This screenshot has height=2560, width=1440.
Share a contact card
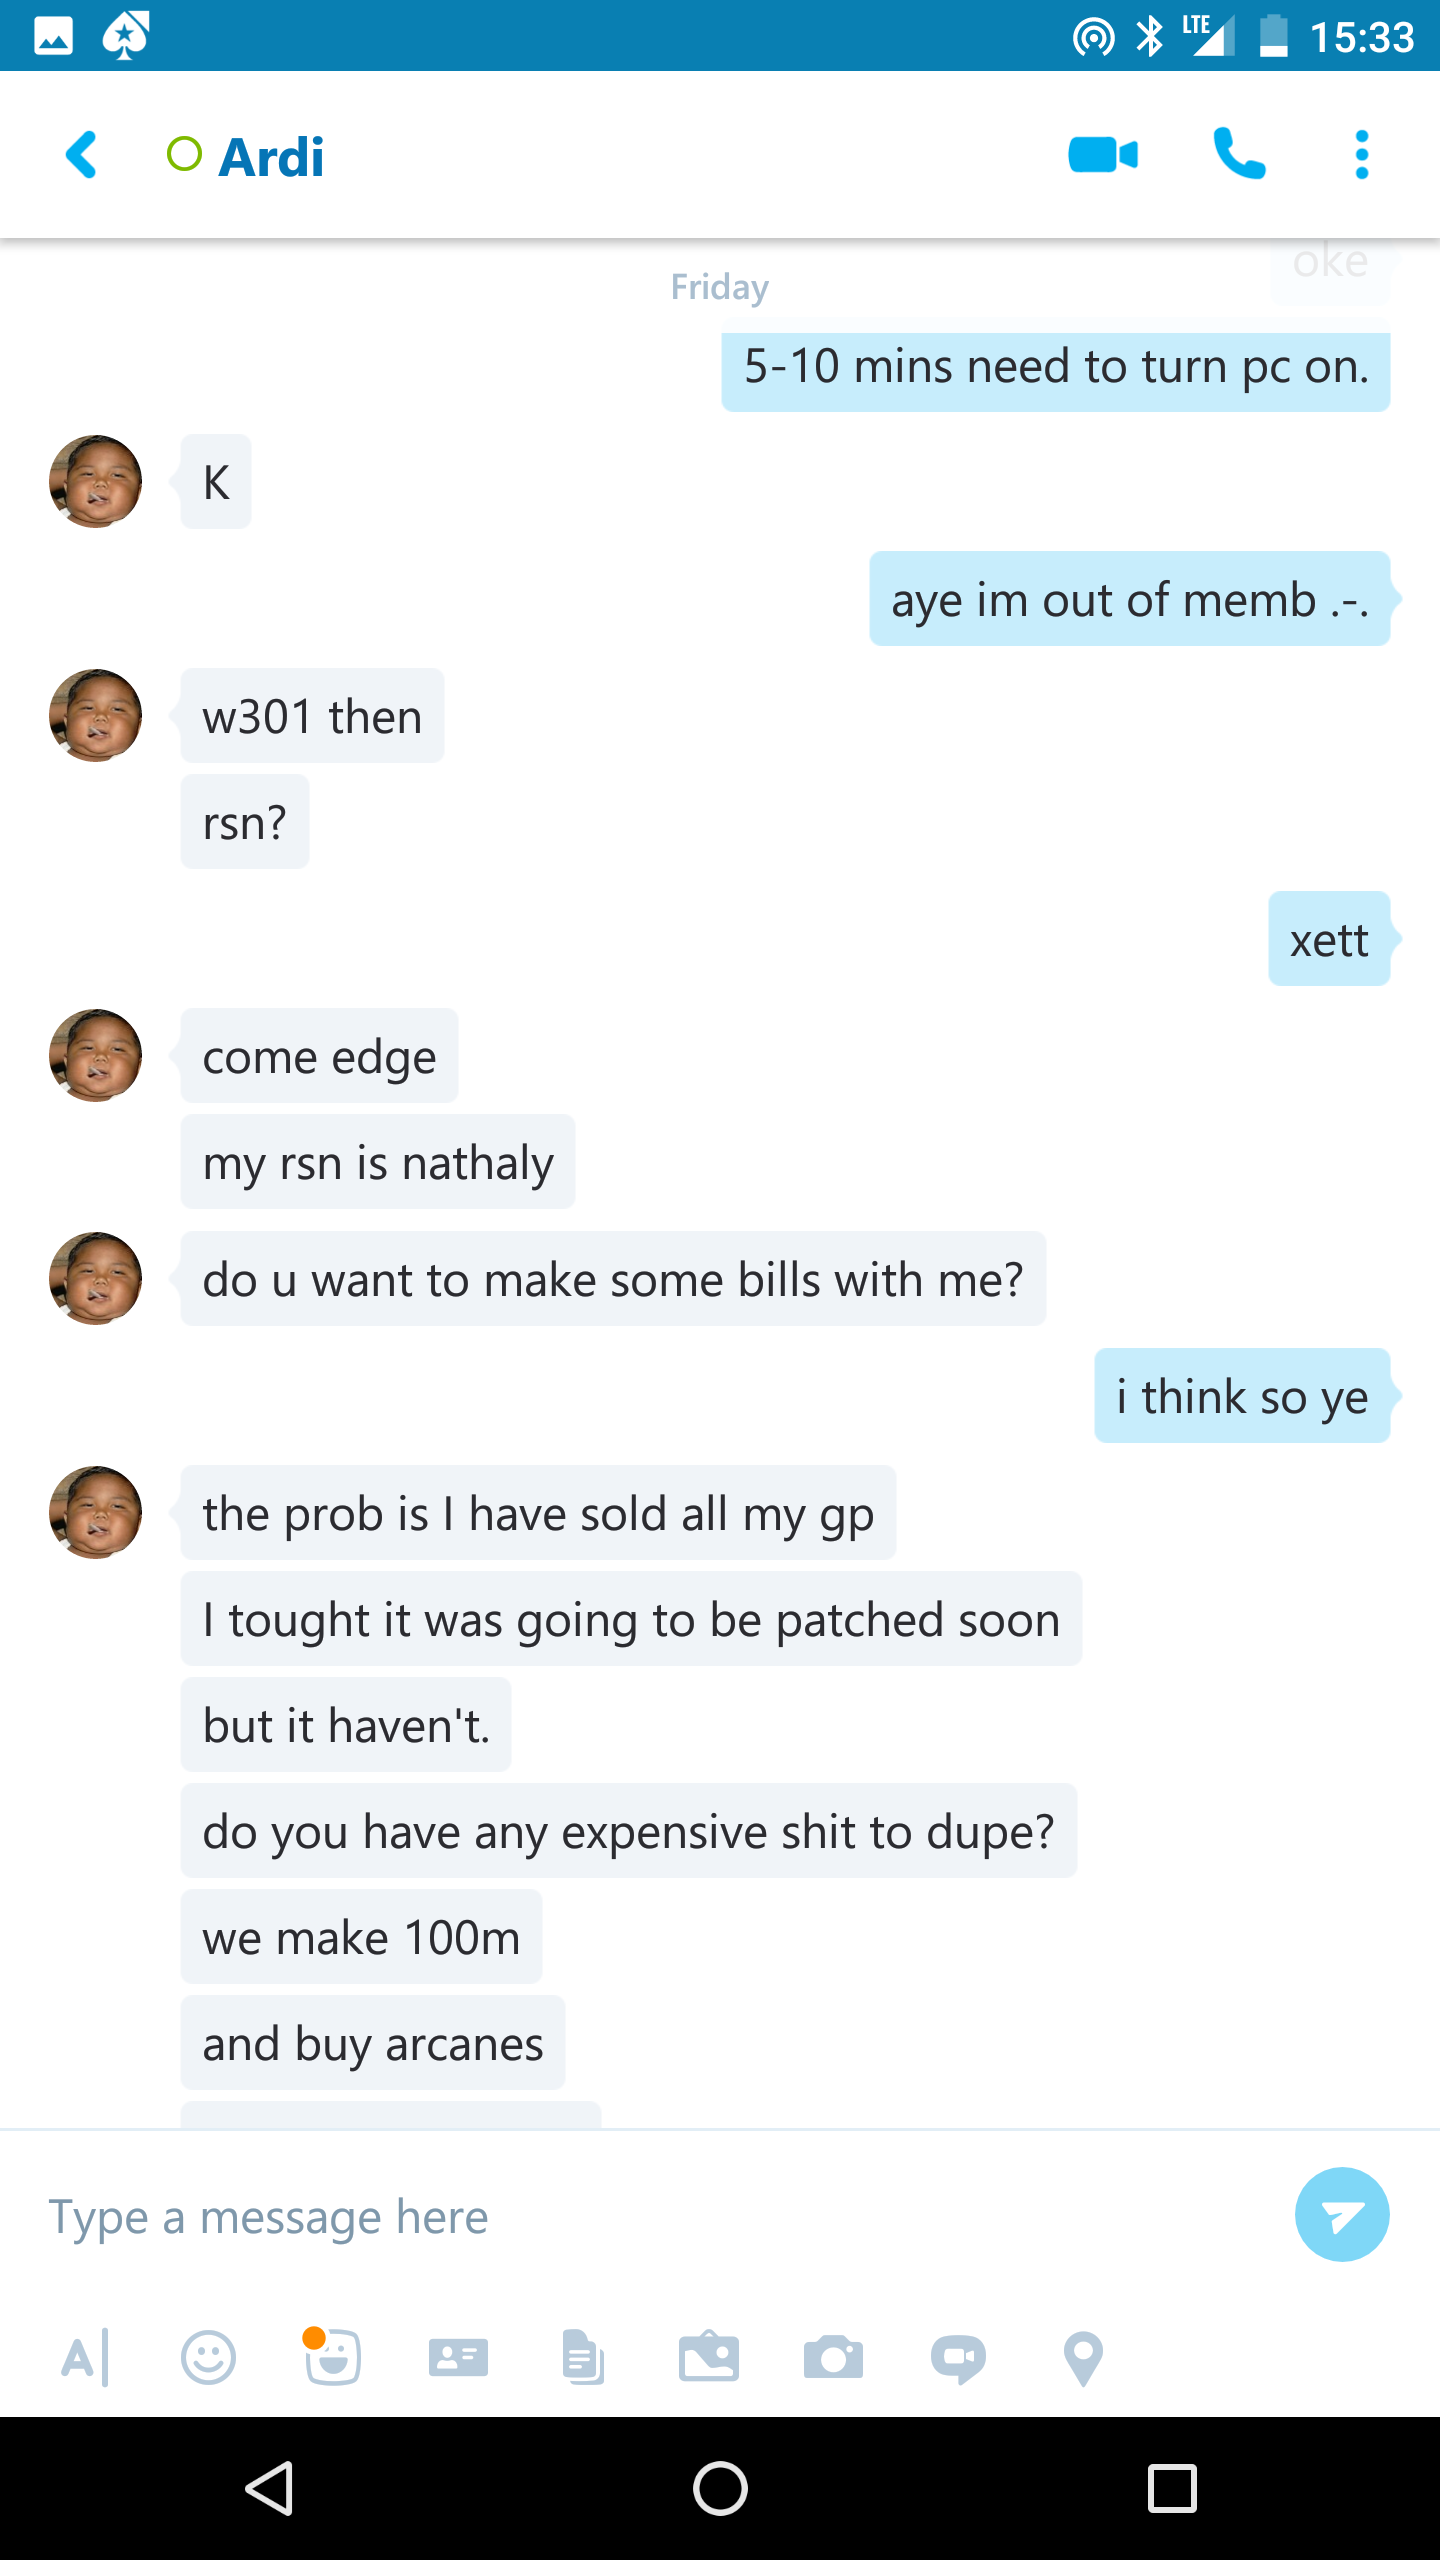(458, 2358)
